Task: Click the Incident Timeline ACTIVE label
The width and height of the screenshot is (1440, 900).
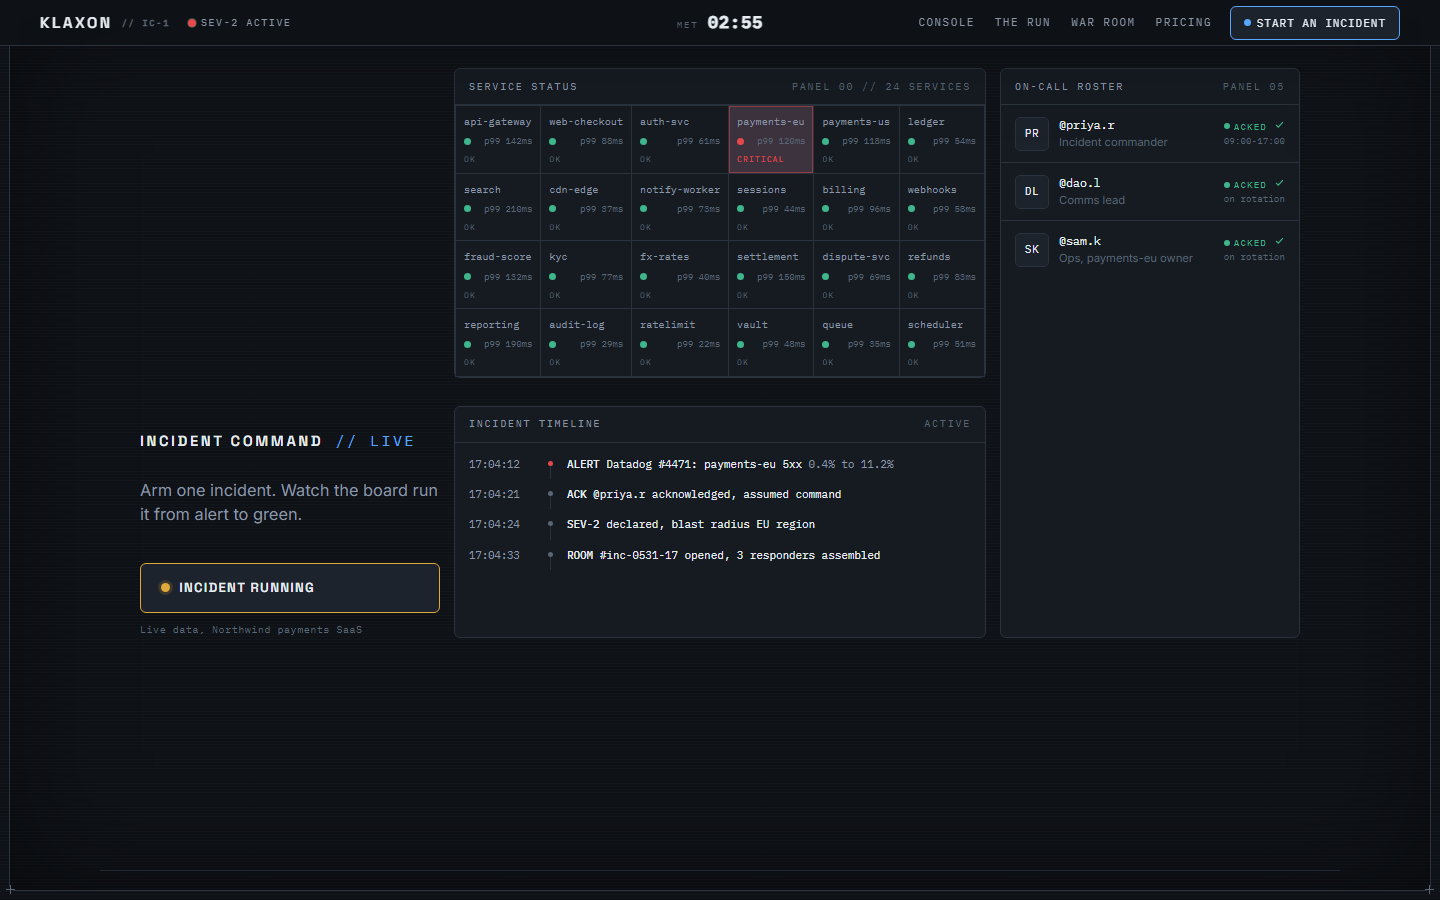Action: 947,424
